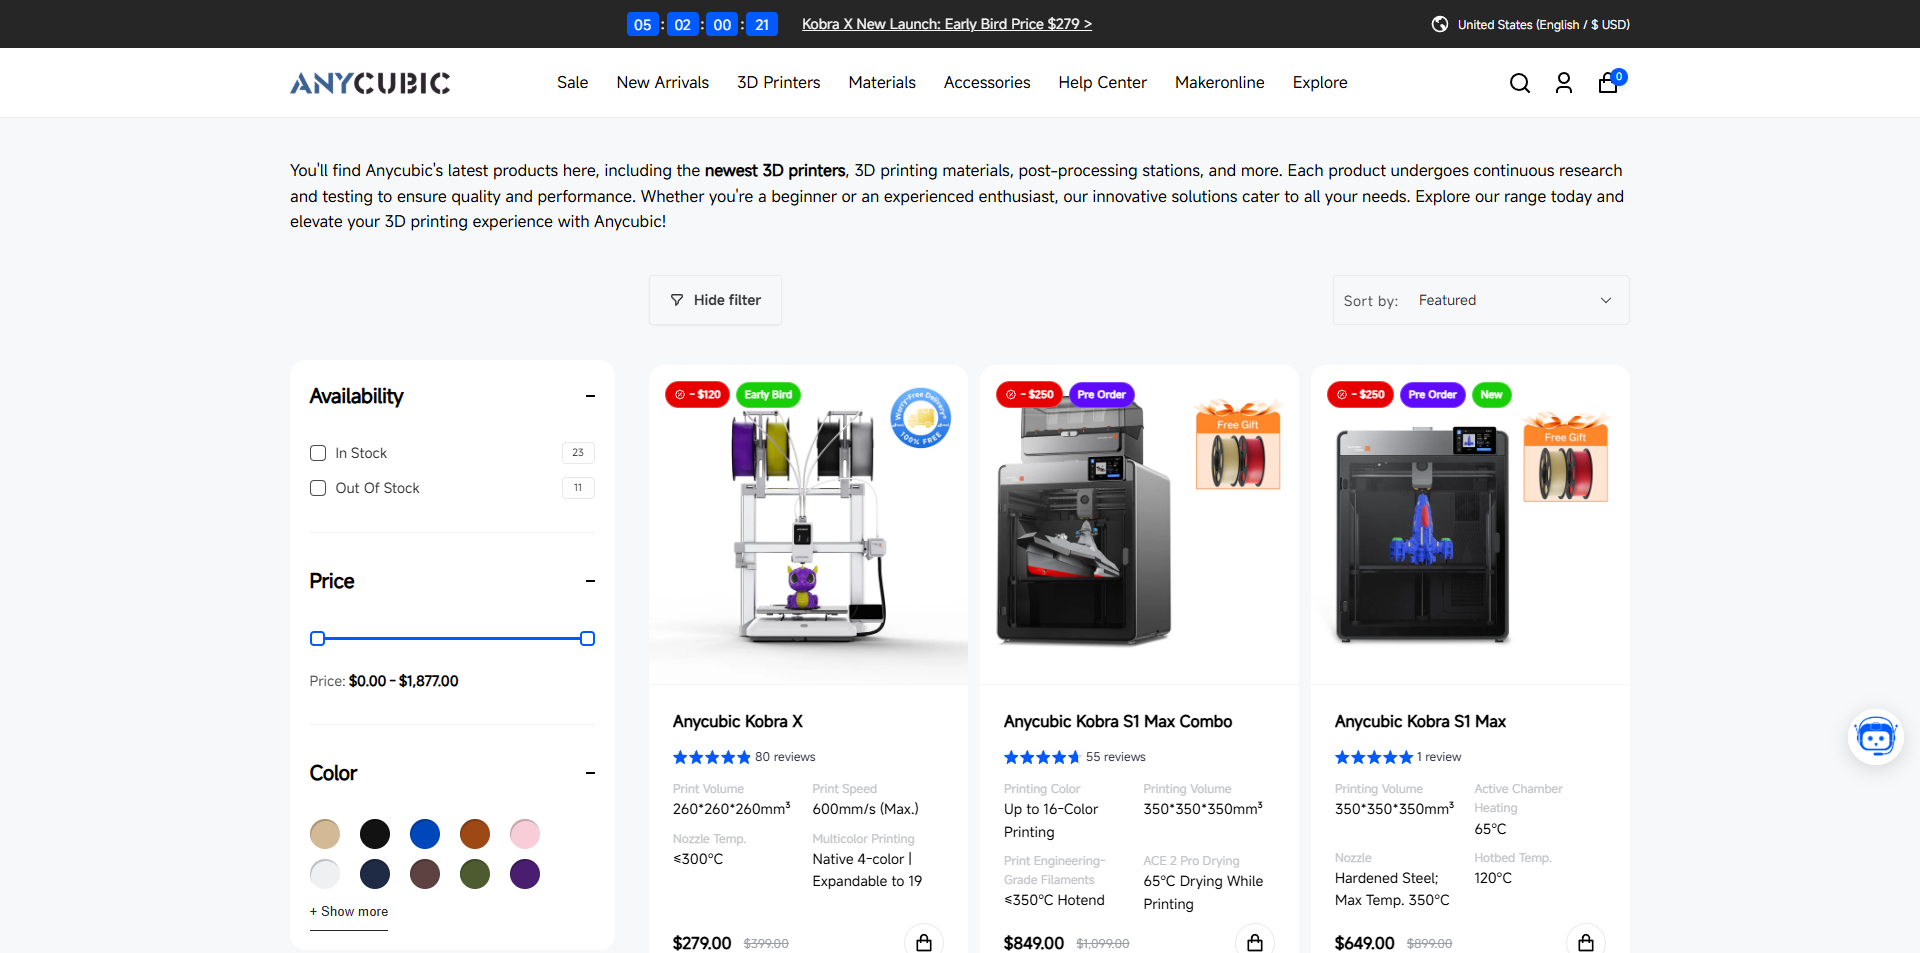Collapse the Availability filter section
Viewport: 1920px width, 953px height.
tap(590, 396)
